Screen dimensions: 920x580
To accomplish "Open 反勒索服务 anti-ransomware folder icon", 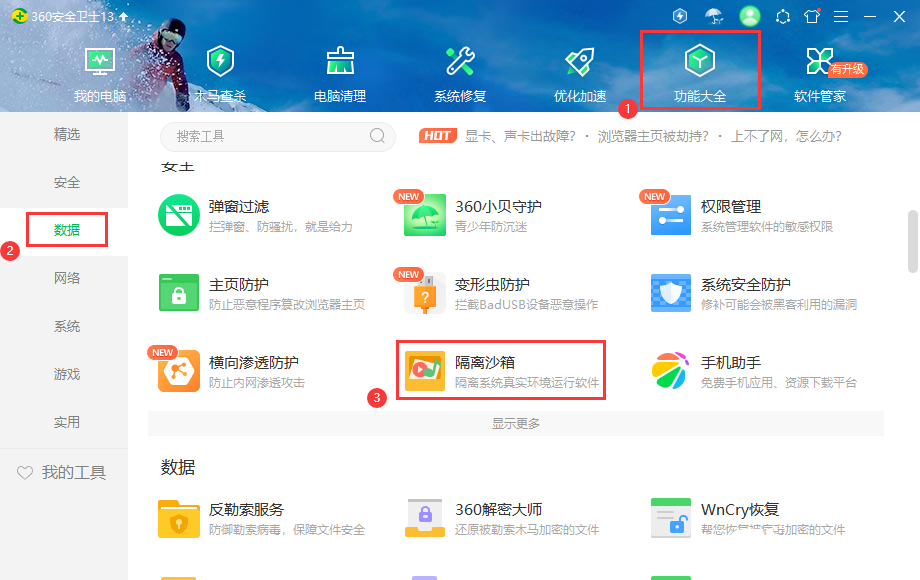I will (179, 518).
